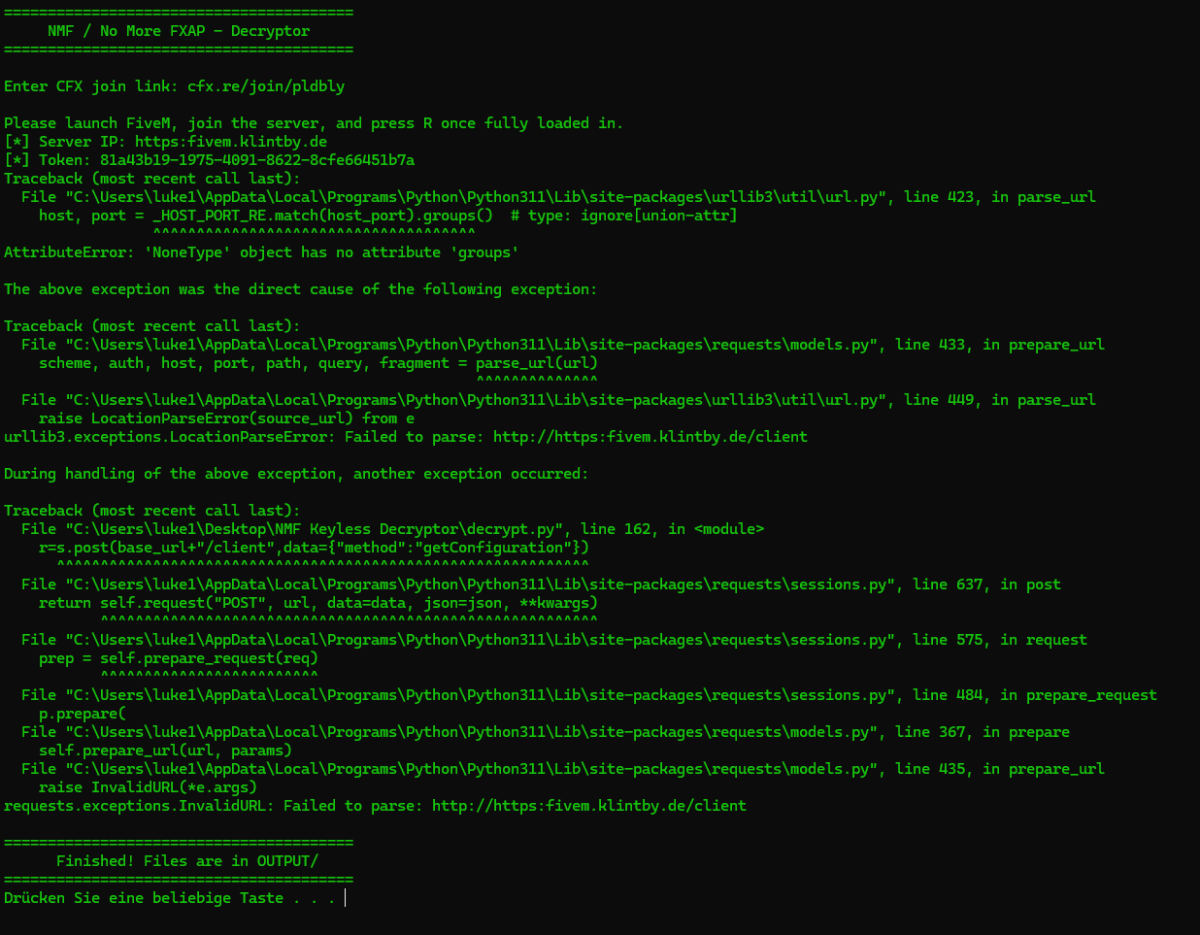Click the NMF / No More FXAP title
Viewport: 1200px width, 935px height.
point(179,31)
